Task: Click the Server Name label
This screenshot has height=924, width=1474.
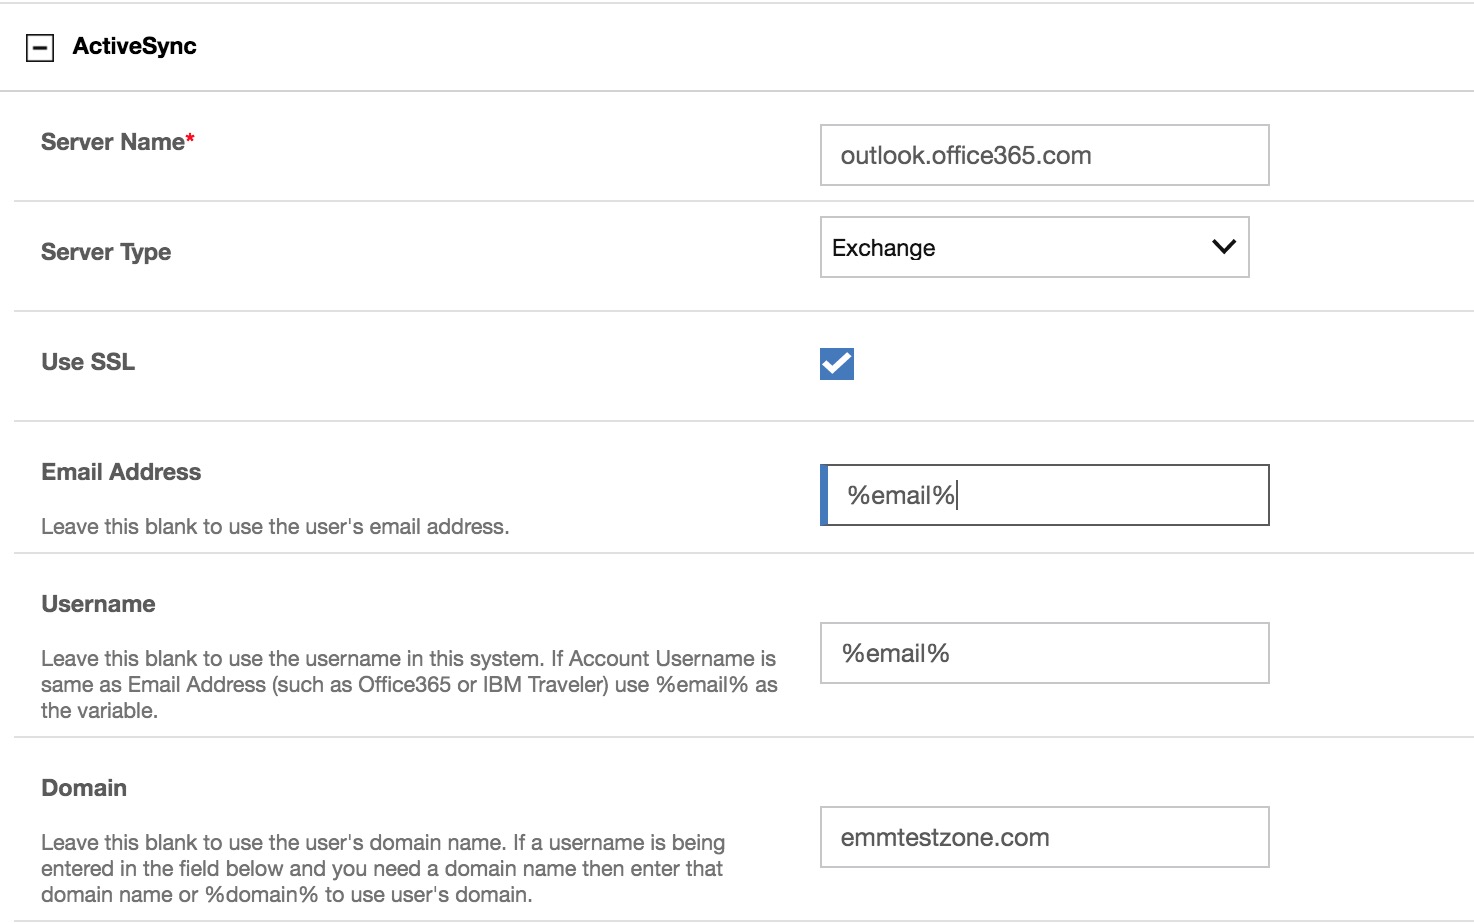Action: tap(112, 142)
